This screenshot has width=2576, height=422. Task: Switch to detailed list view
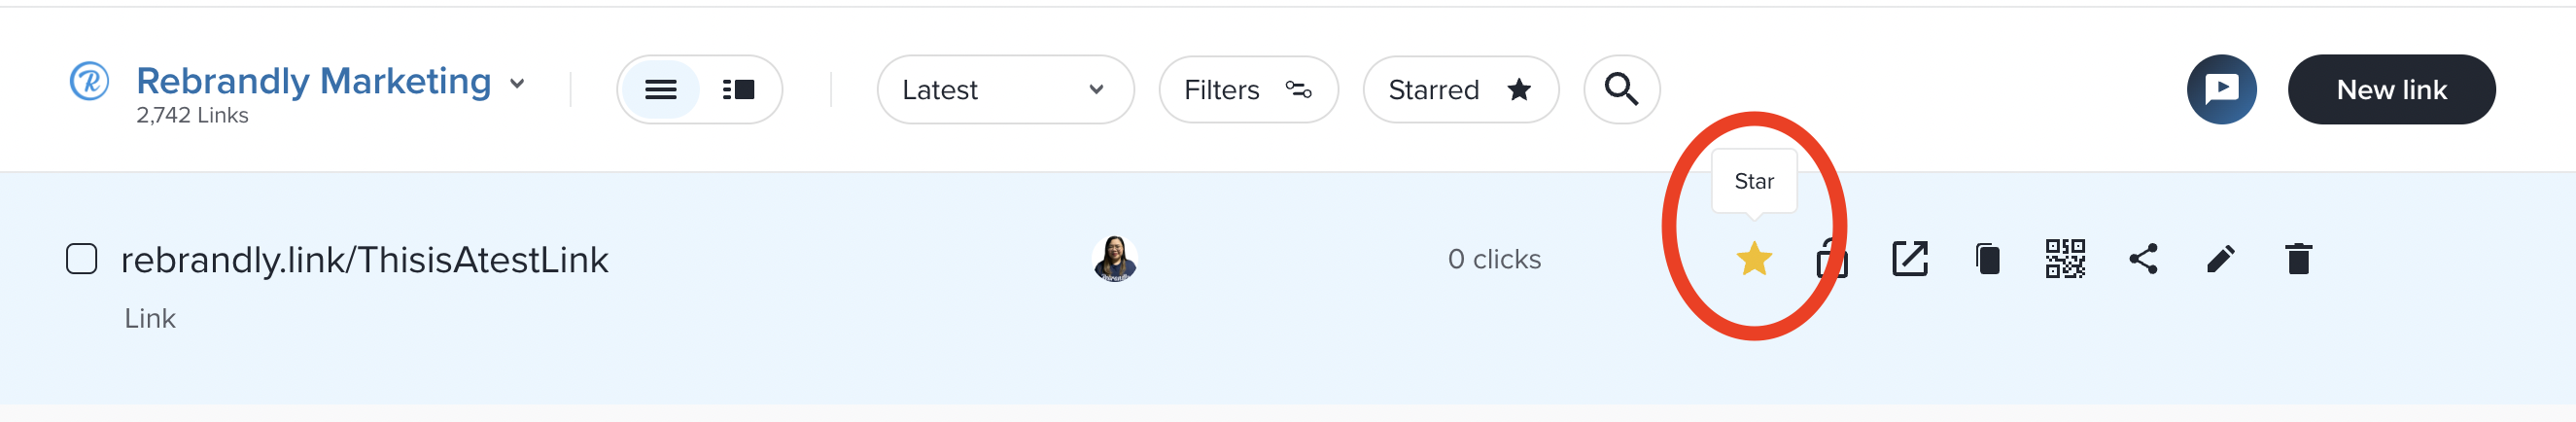click(x=738, y=90)
